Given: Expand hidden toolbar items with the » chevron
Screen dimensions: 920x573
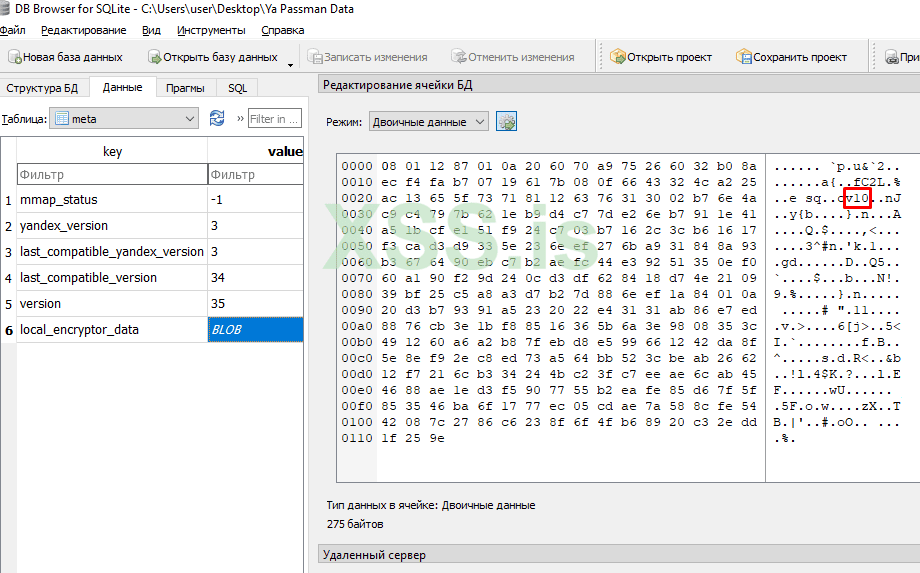Looking at the screenshot, I should (240, 118).
